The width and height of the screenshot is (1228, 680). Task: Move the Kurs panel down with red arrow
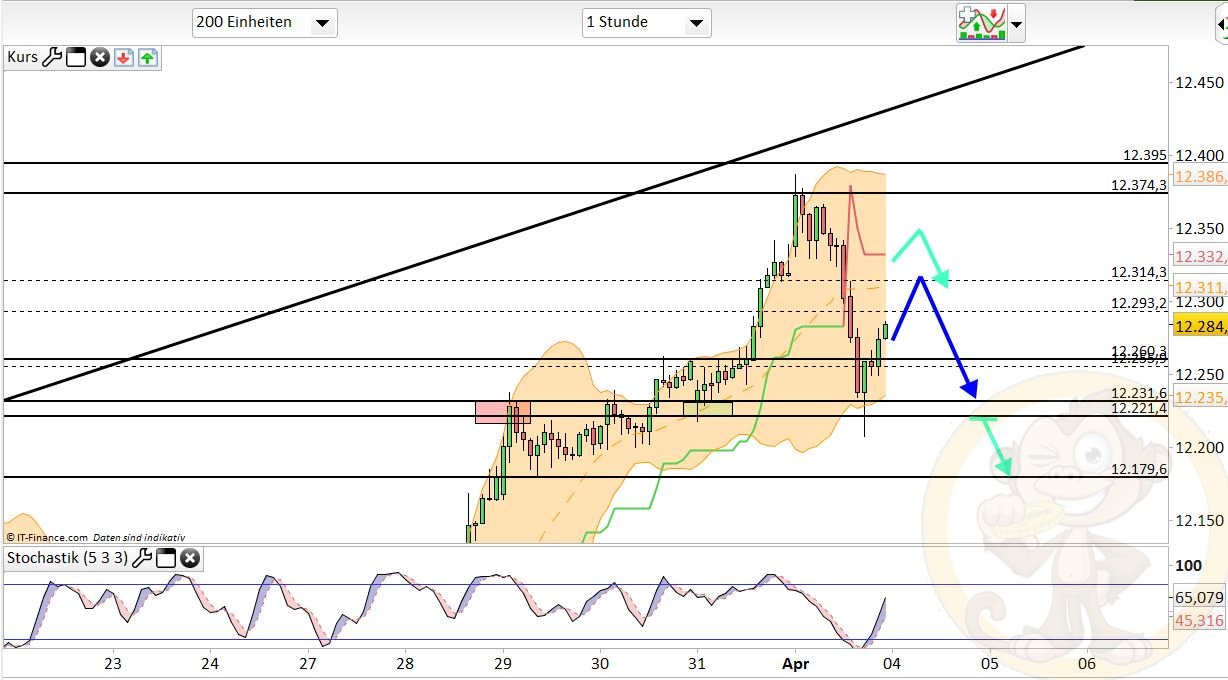122,57
